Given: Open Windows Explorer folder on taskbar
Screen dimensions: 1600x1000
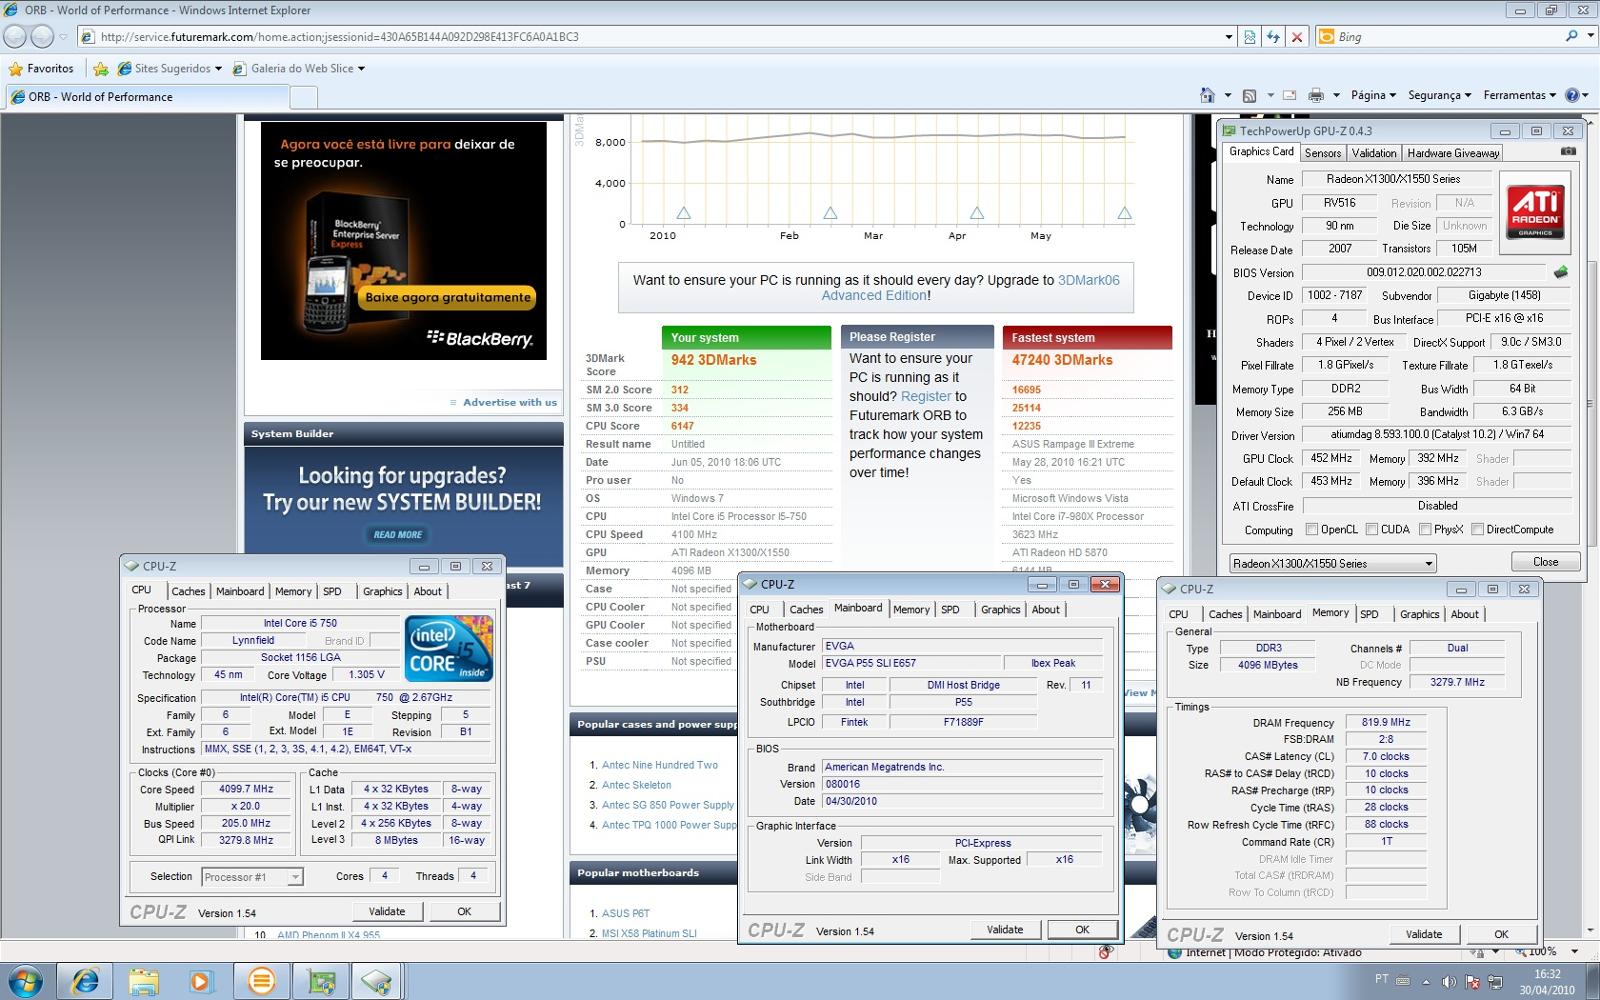Looking at the screenshot, I should (144, 981).
